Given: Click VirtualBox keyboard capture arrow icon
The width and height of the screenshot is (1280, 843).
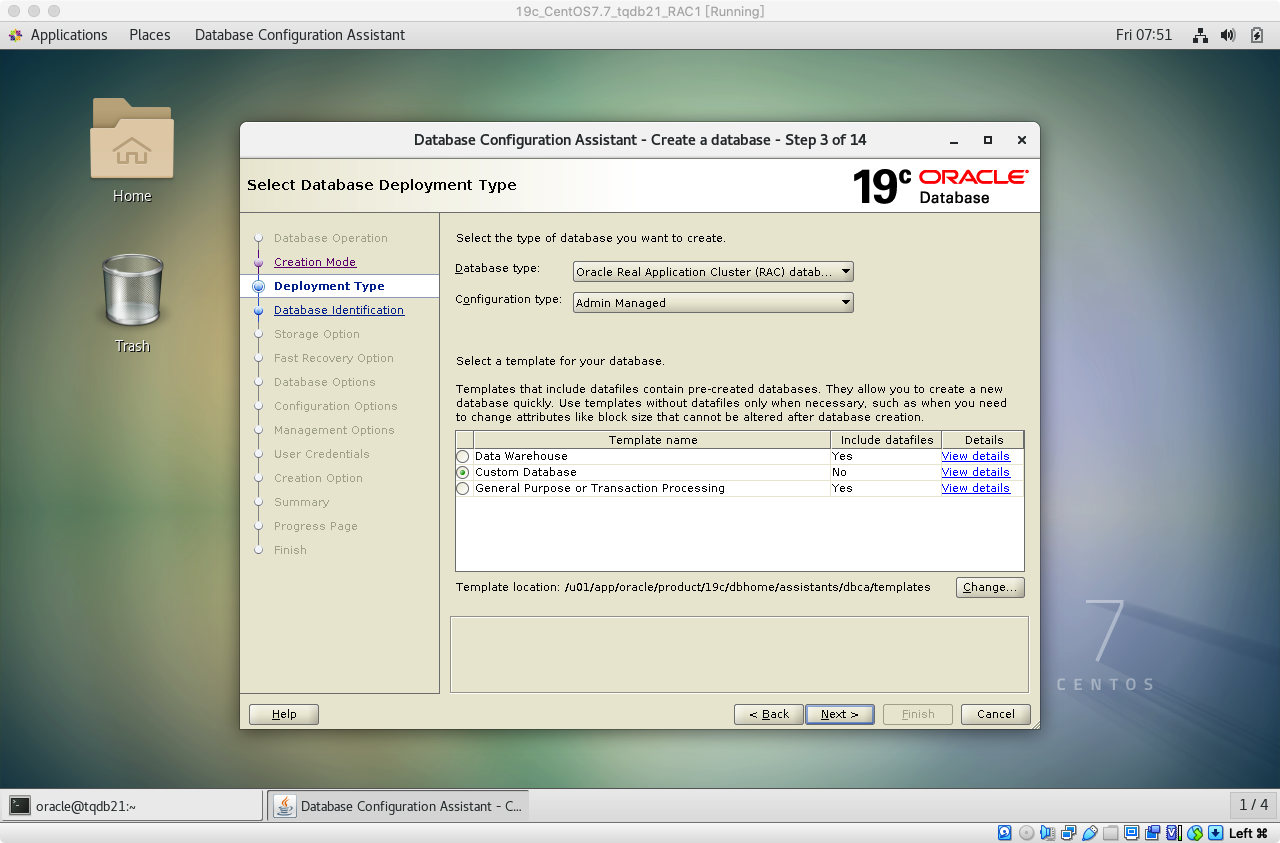Looking at the screenshot, I should (1215, 833).
